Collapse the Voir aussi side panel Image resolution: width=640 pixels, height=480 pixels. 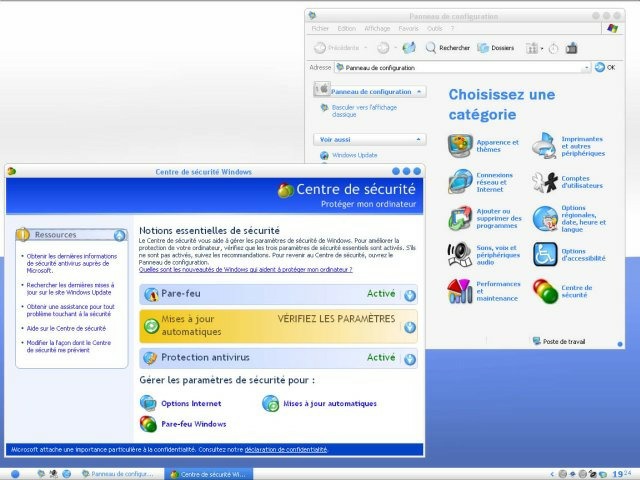coord(418,140)
